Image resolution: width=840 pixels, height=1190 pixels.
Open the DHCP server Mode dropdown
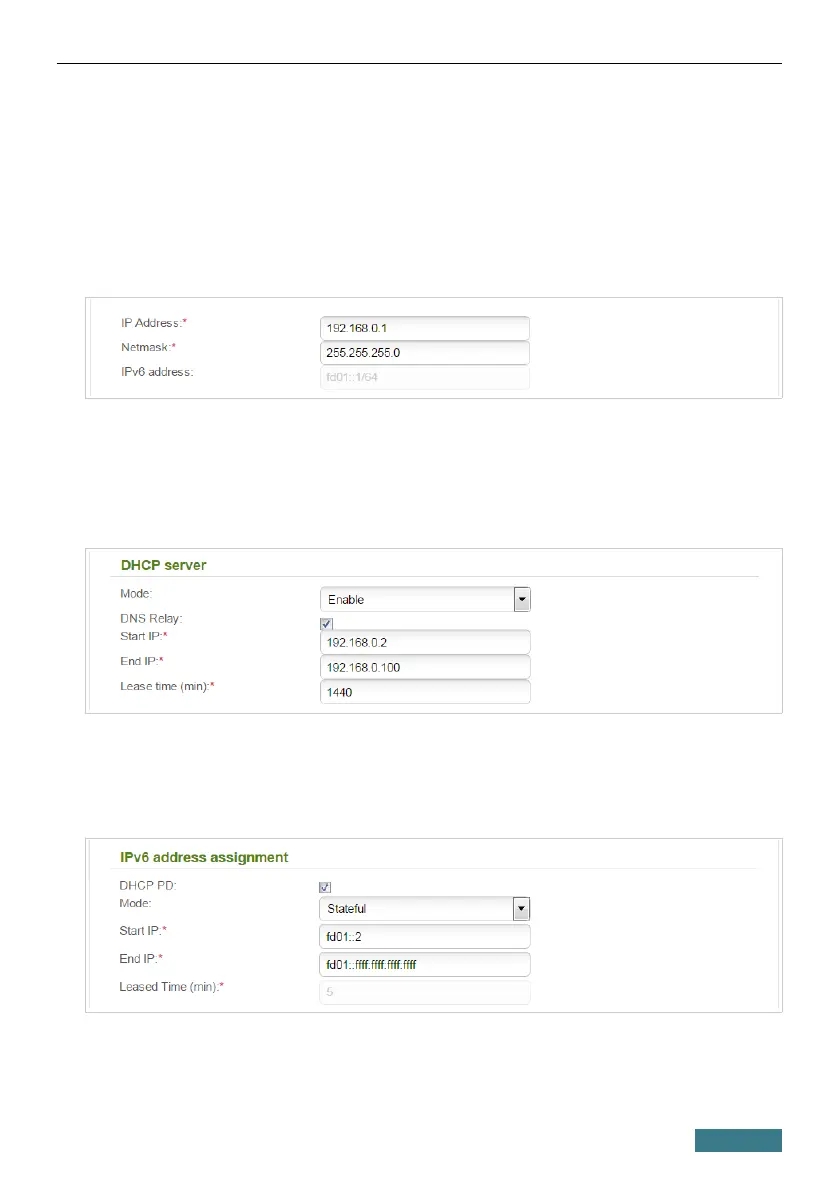424,600
